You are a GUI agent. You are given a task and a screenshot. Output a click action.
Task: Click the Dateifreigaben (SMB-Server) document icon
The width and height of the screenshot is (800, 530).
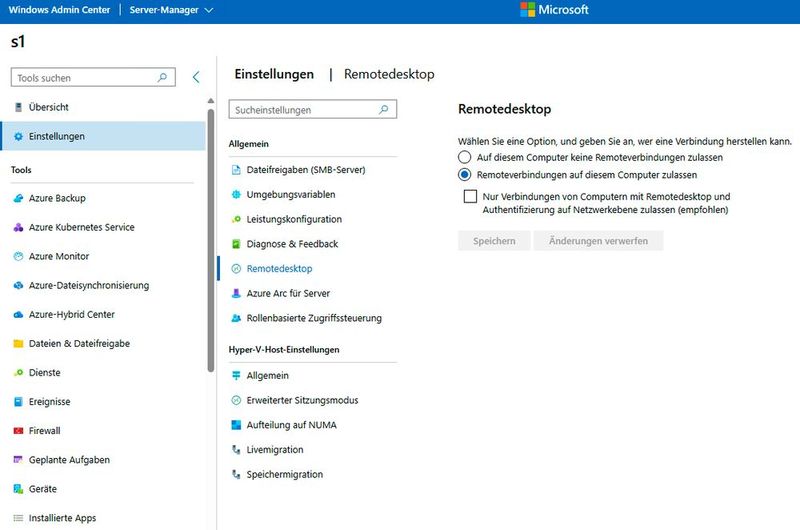(236, 170)
